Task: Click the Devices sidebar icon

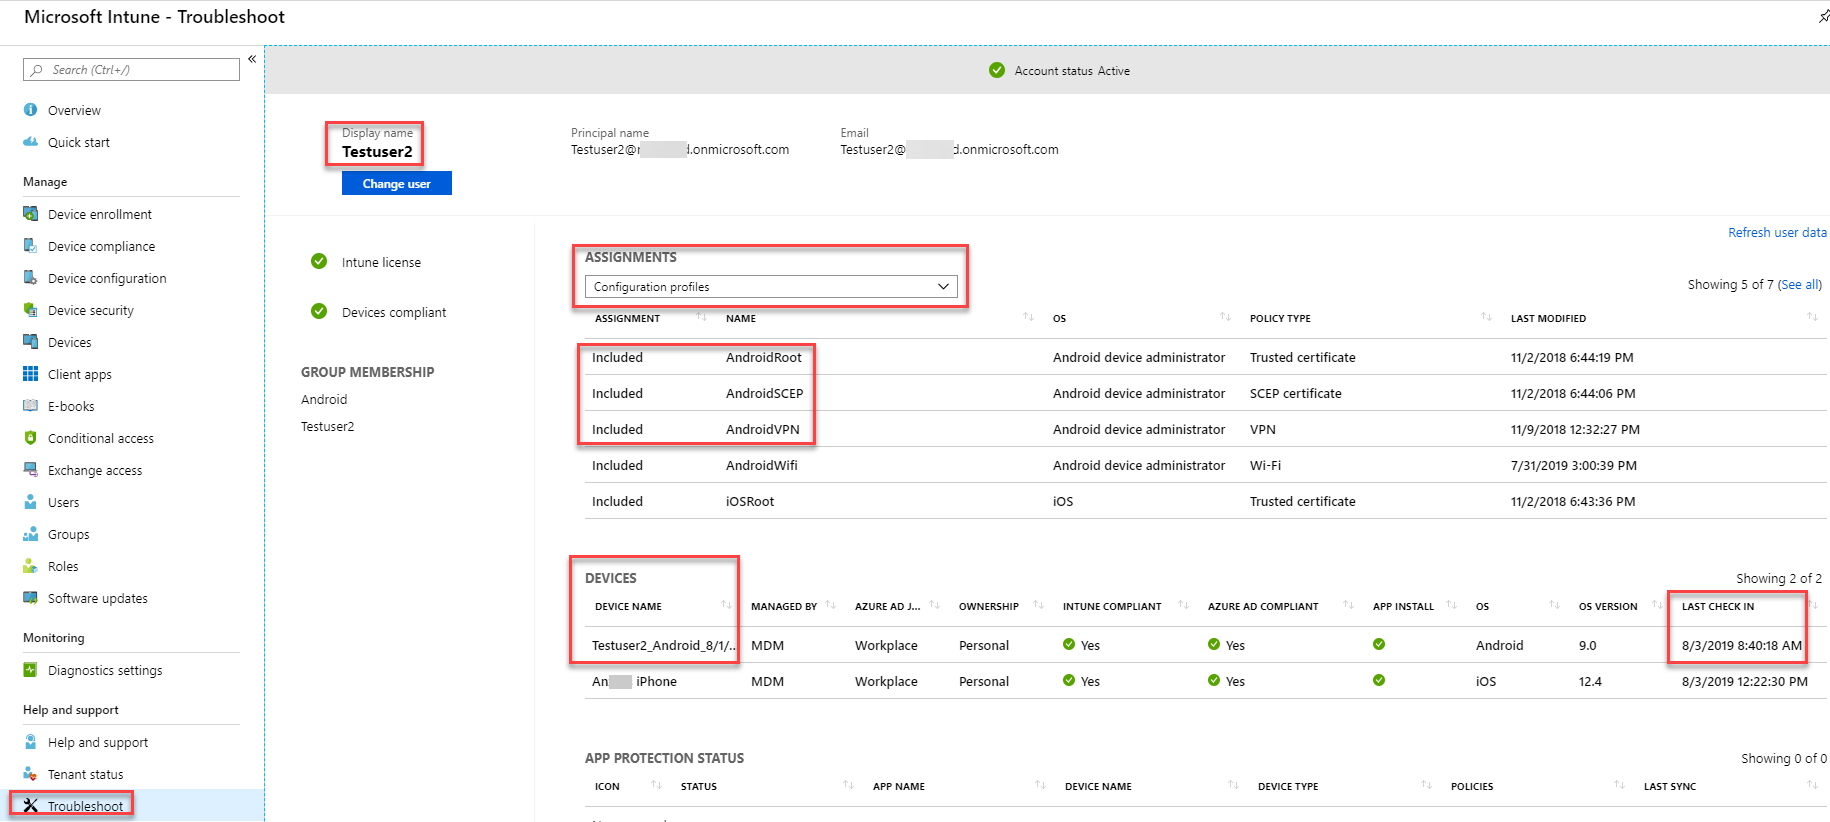Action: point(31,342)
